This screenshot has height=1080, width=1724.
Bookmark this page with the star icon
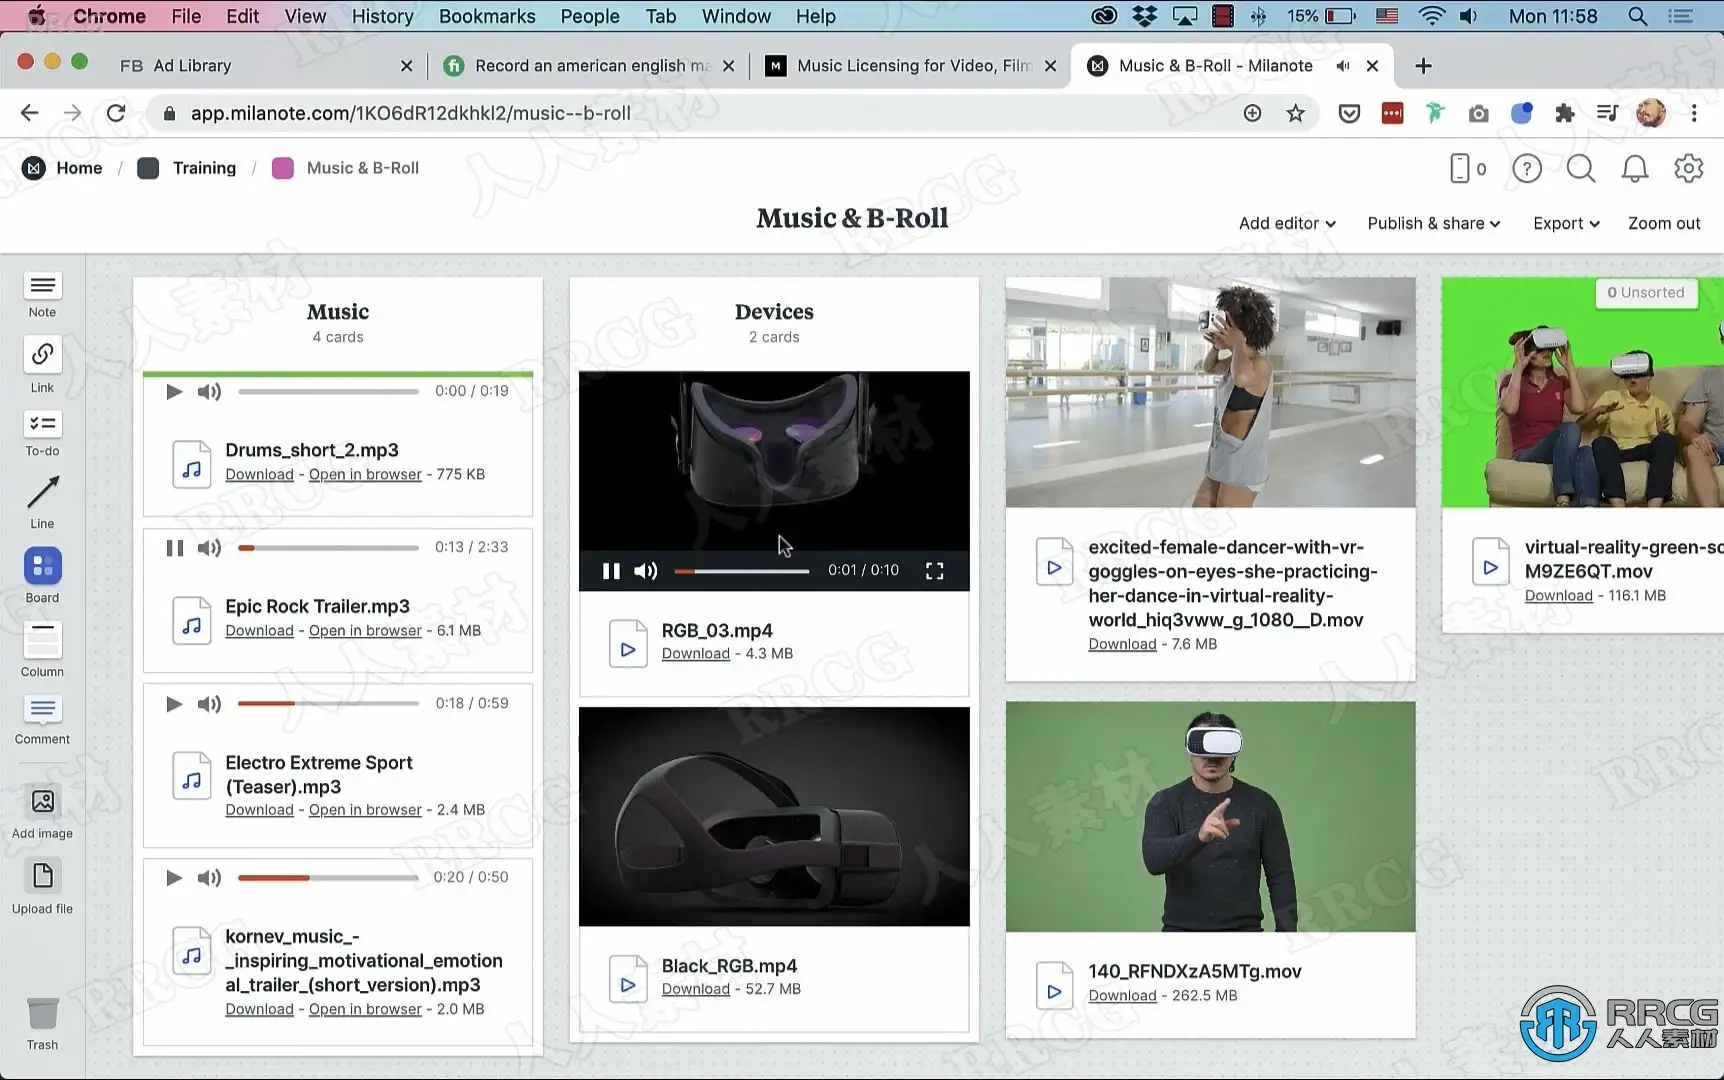click(1296, 113)
